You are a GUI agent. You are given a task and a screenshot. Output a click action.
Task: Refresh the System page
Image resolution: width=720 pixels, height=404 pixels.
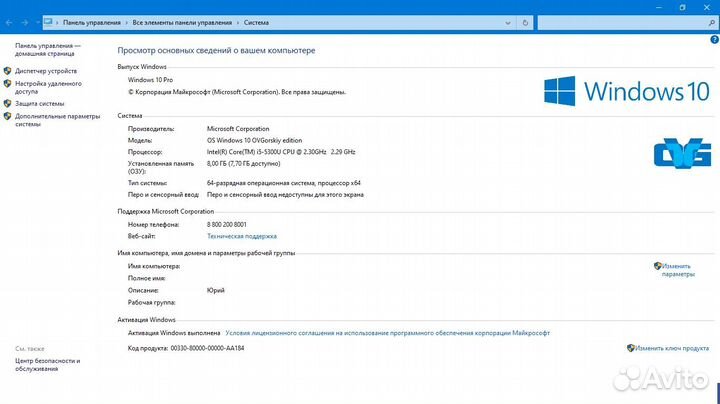pos(525,22)
